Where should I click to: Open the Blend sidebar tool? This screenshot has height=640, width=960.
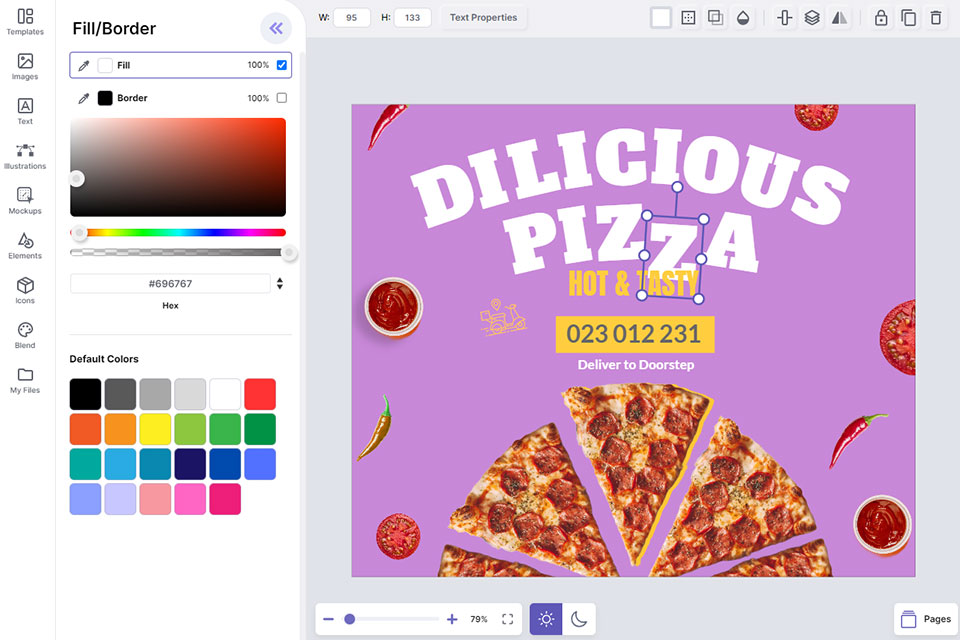click(25, 334)
